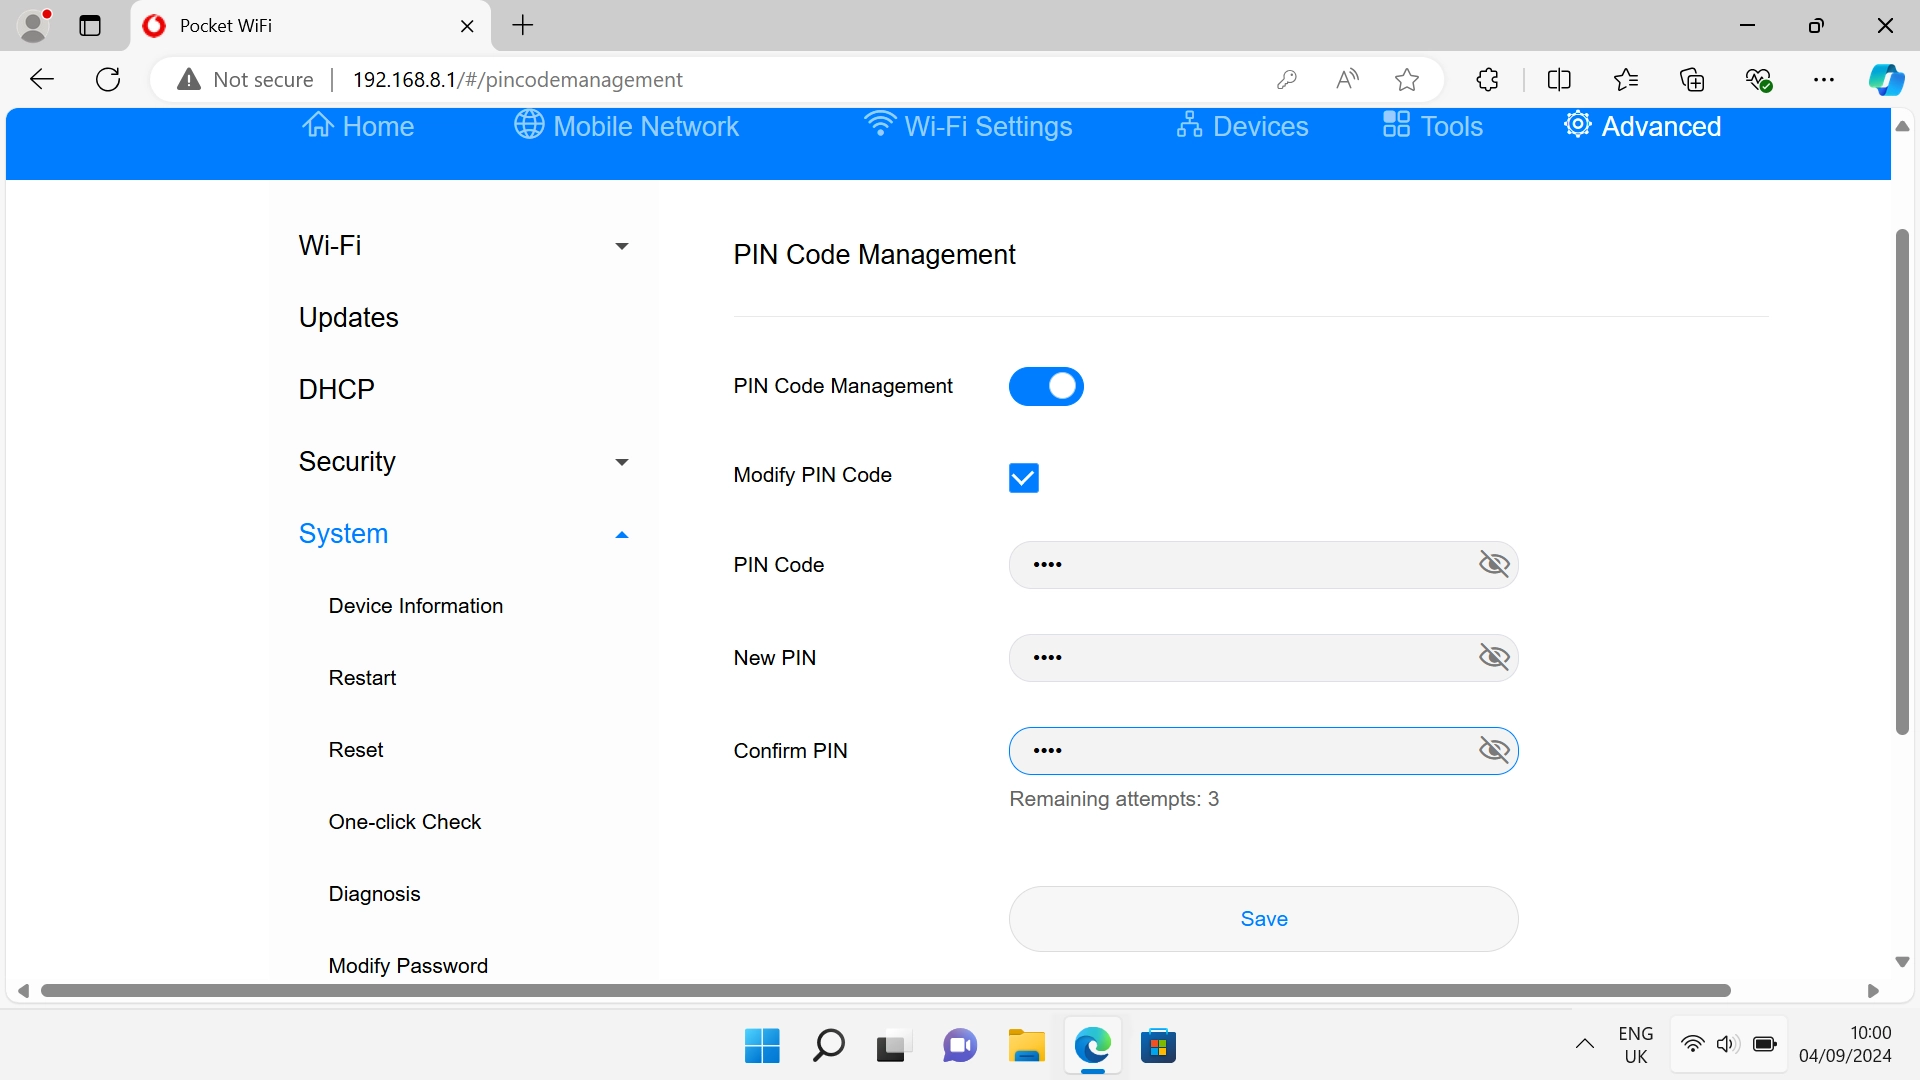
Task: Open the Device Information page
Action: click(415, 606)
